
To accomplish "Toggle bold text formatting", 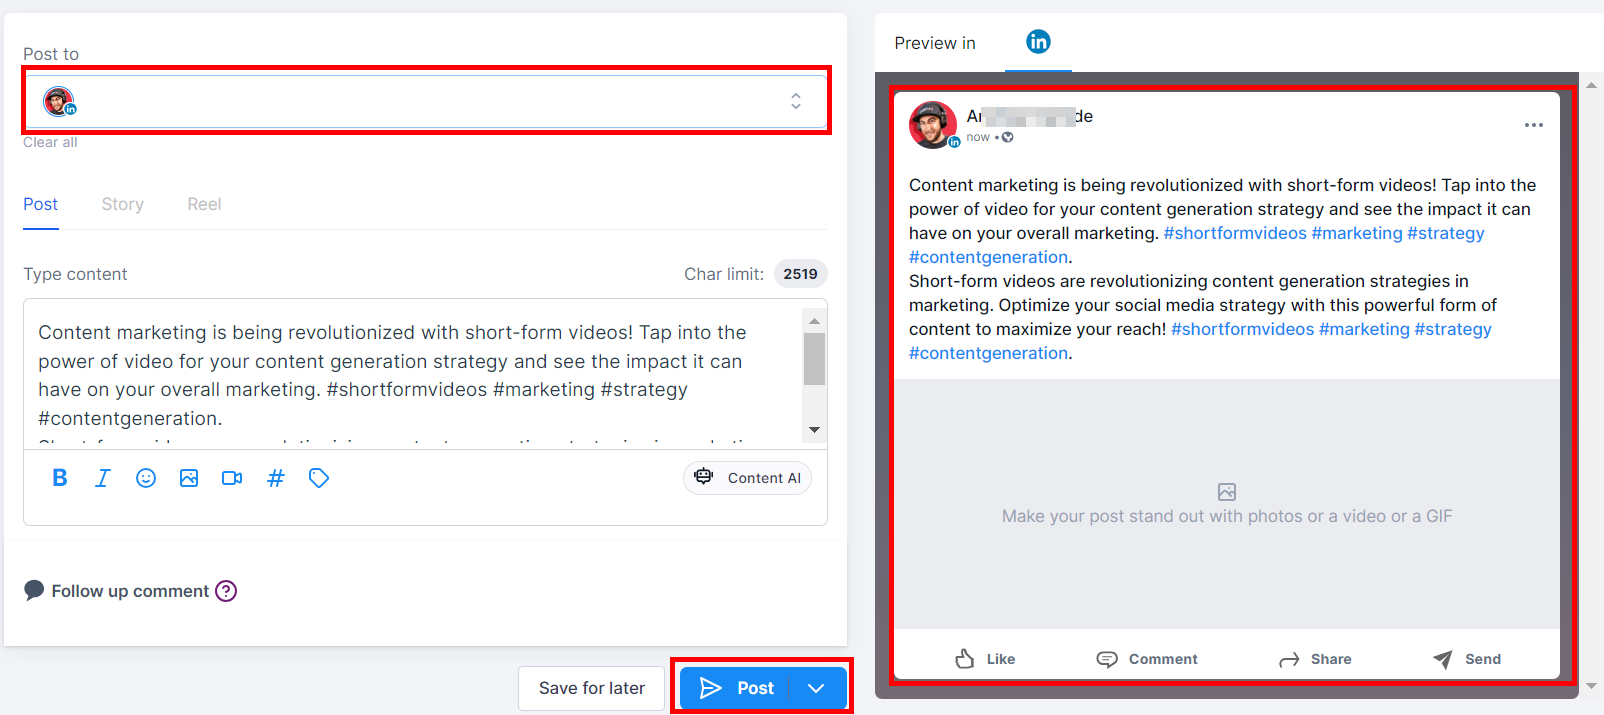I will click(x=60, y=478).
